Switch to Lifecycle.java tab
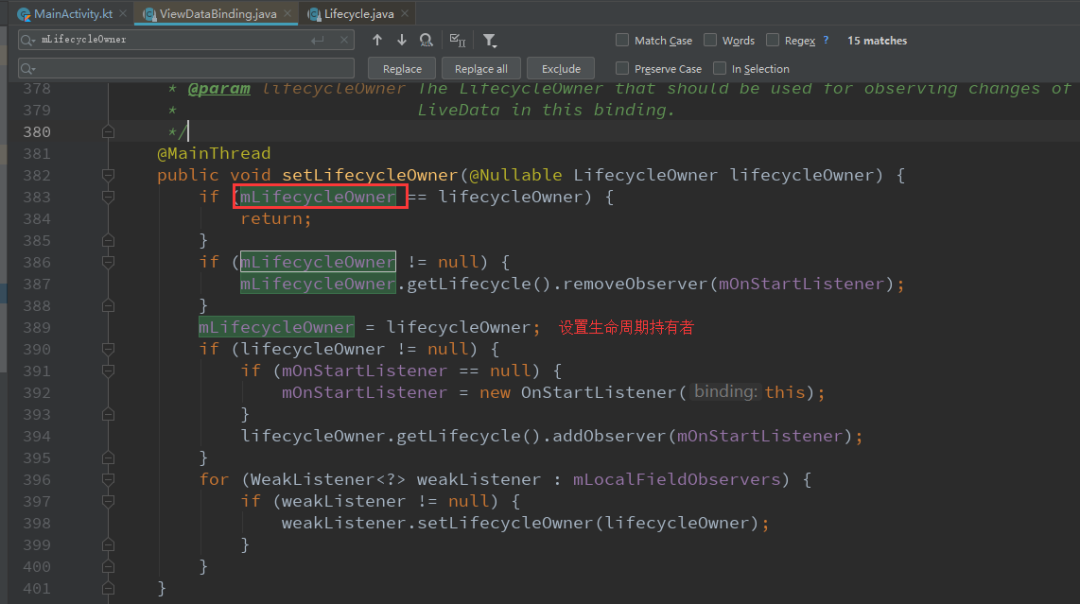This screenshot has width=1080, height=604. pos(357,14)
